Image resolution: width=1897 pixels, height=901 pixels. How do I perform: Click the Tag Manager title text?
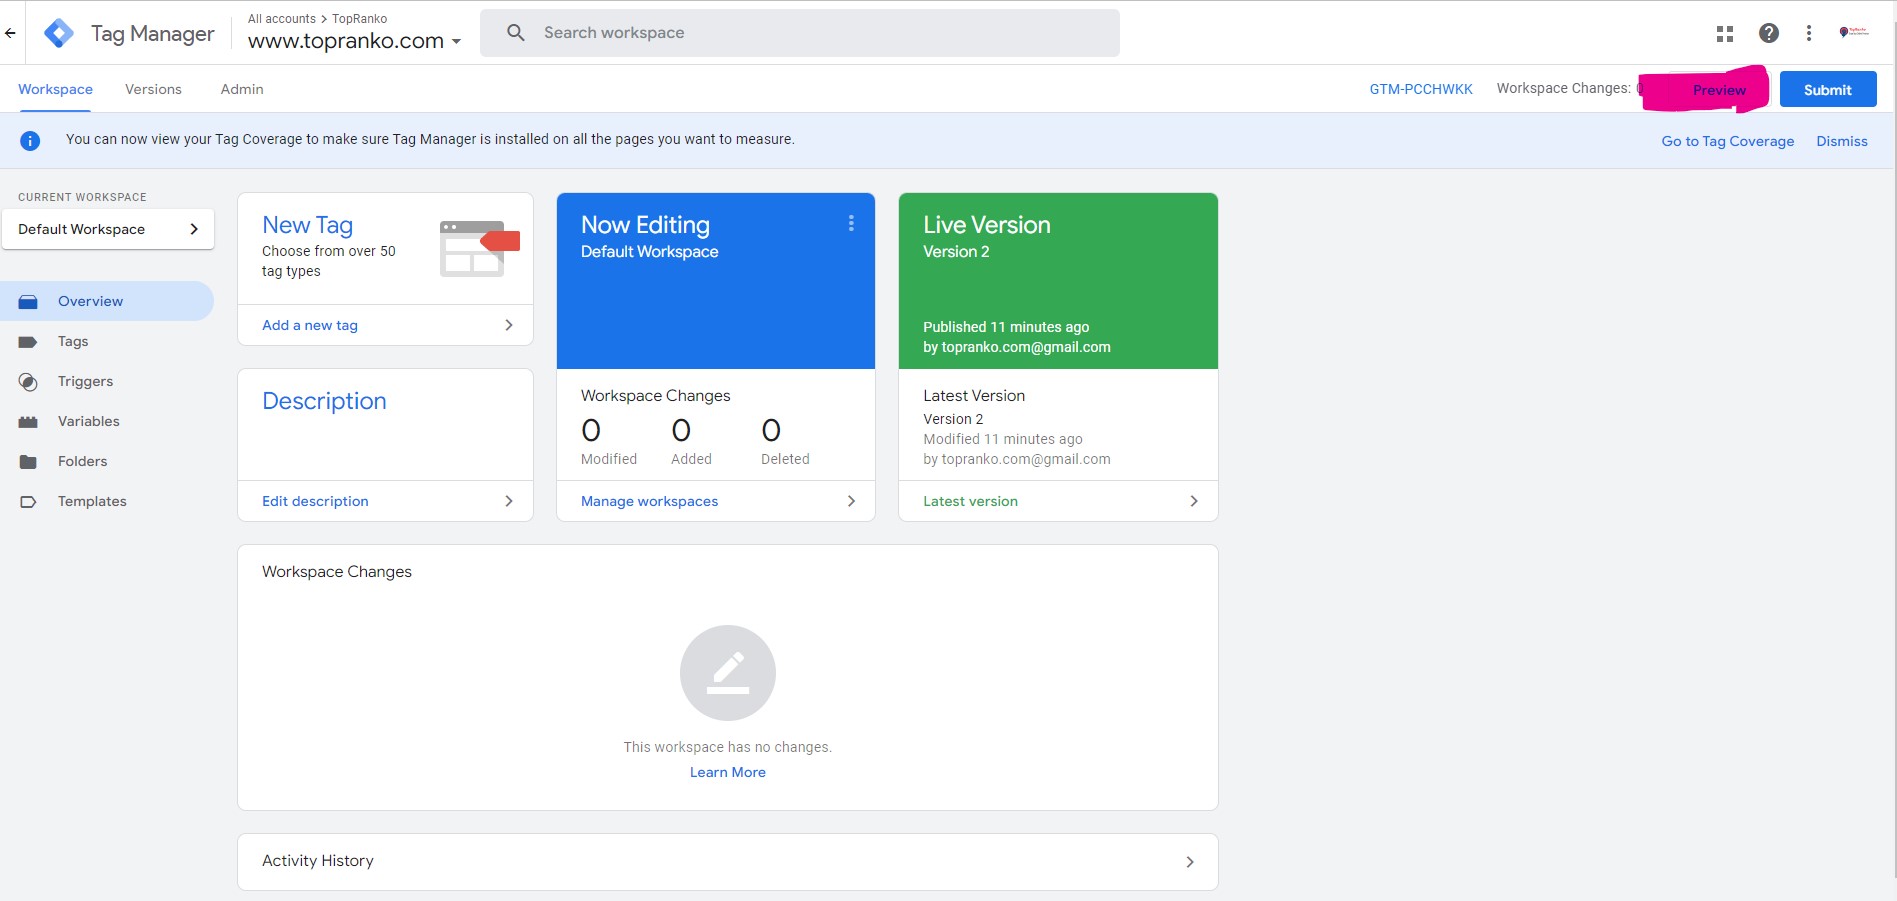pos(152,33)
